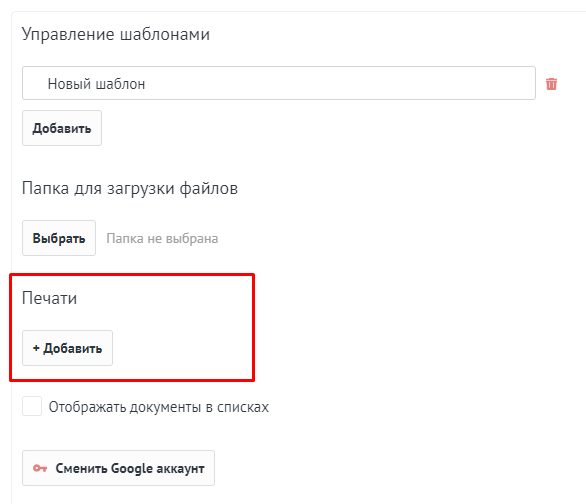Enable Отображать документы в списках checkbox
Image resolution: width=586 pixels, height=504 pixels.
(32, 406)
